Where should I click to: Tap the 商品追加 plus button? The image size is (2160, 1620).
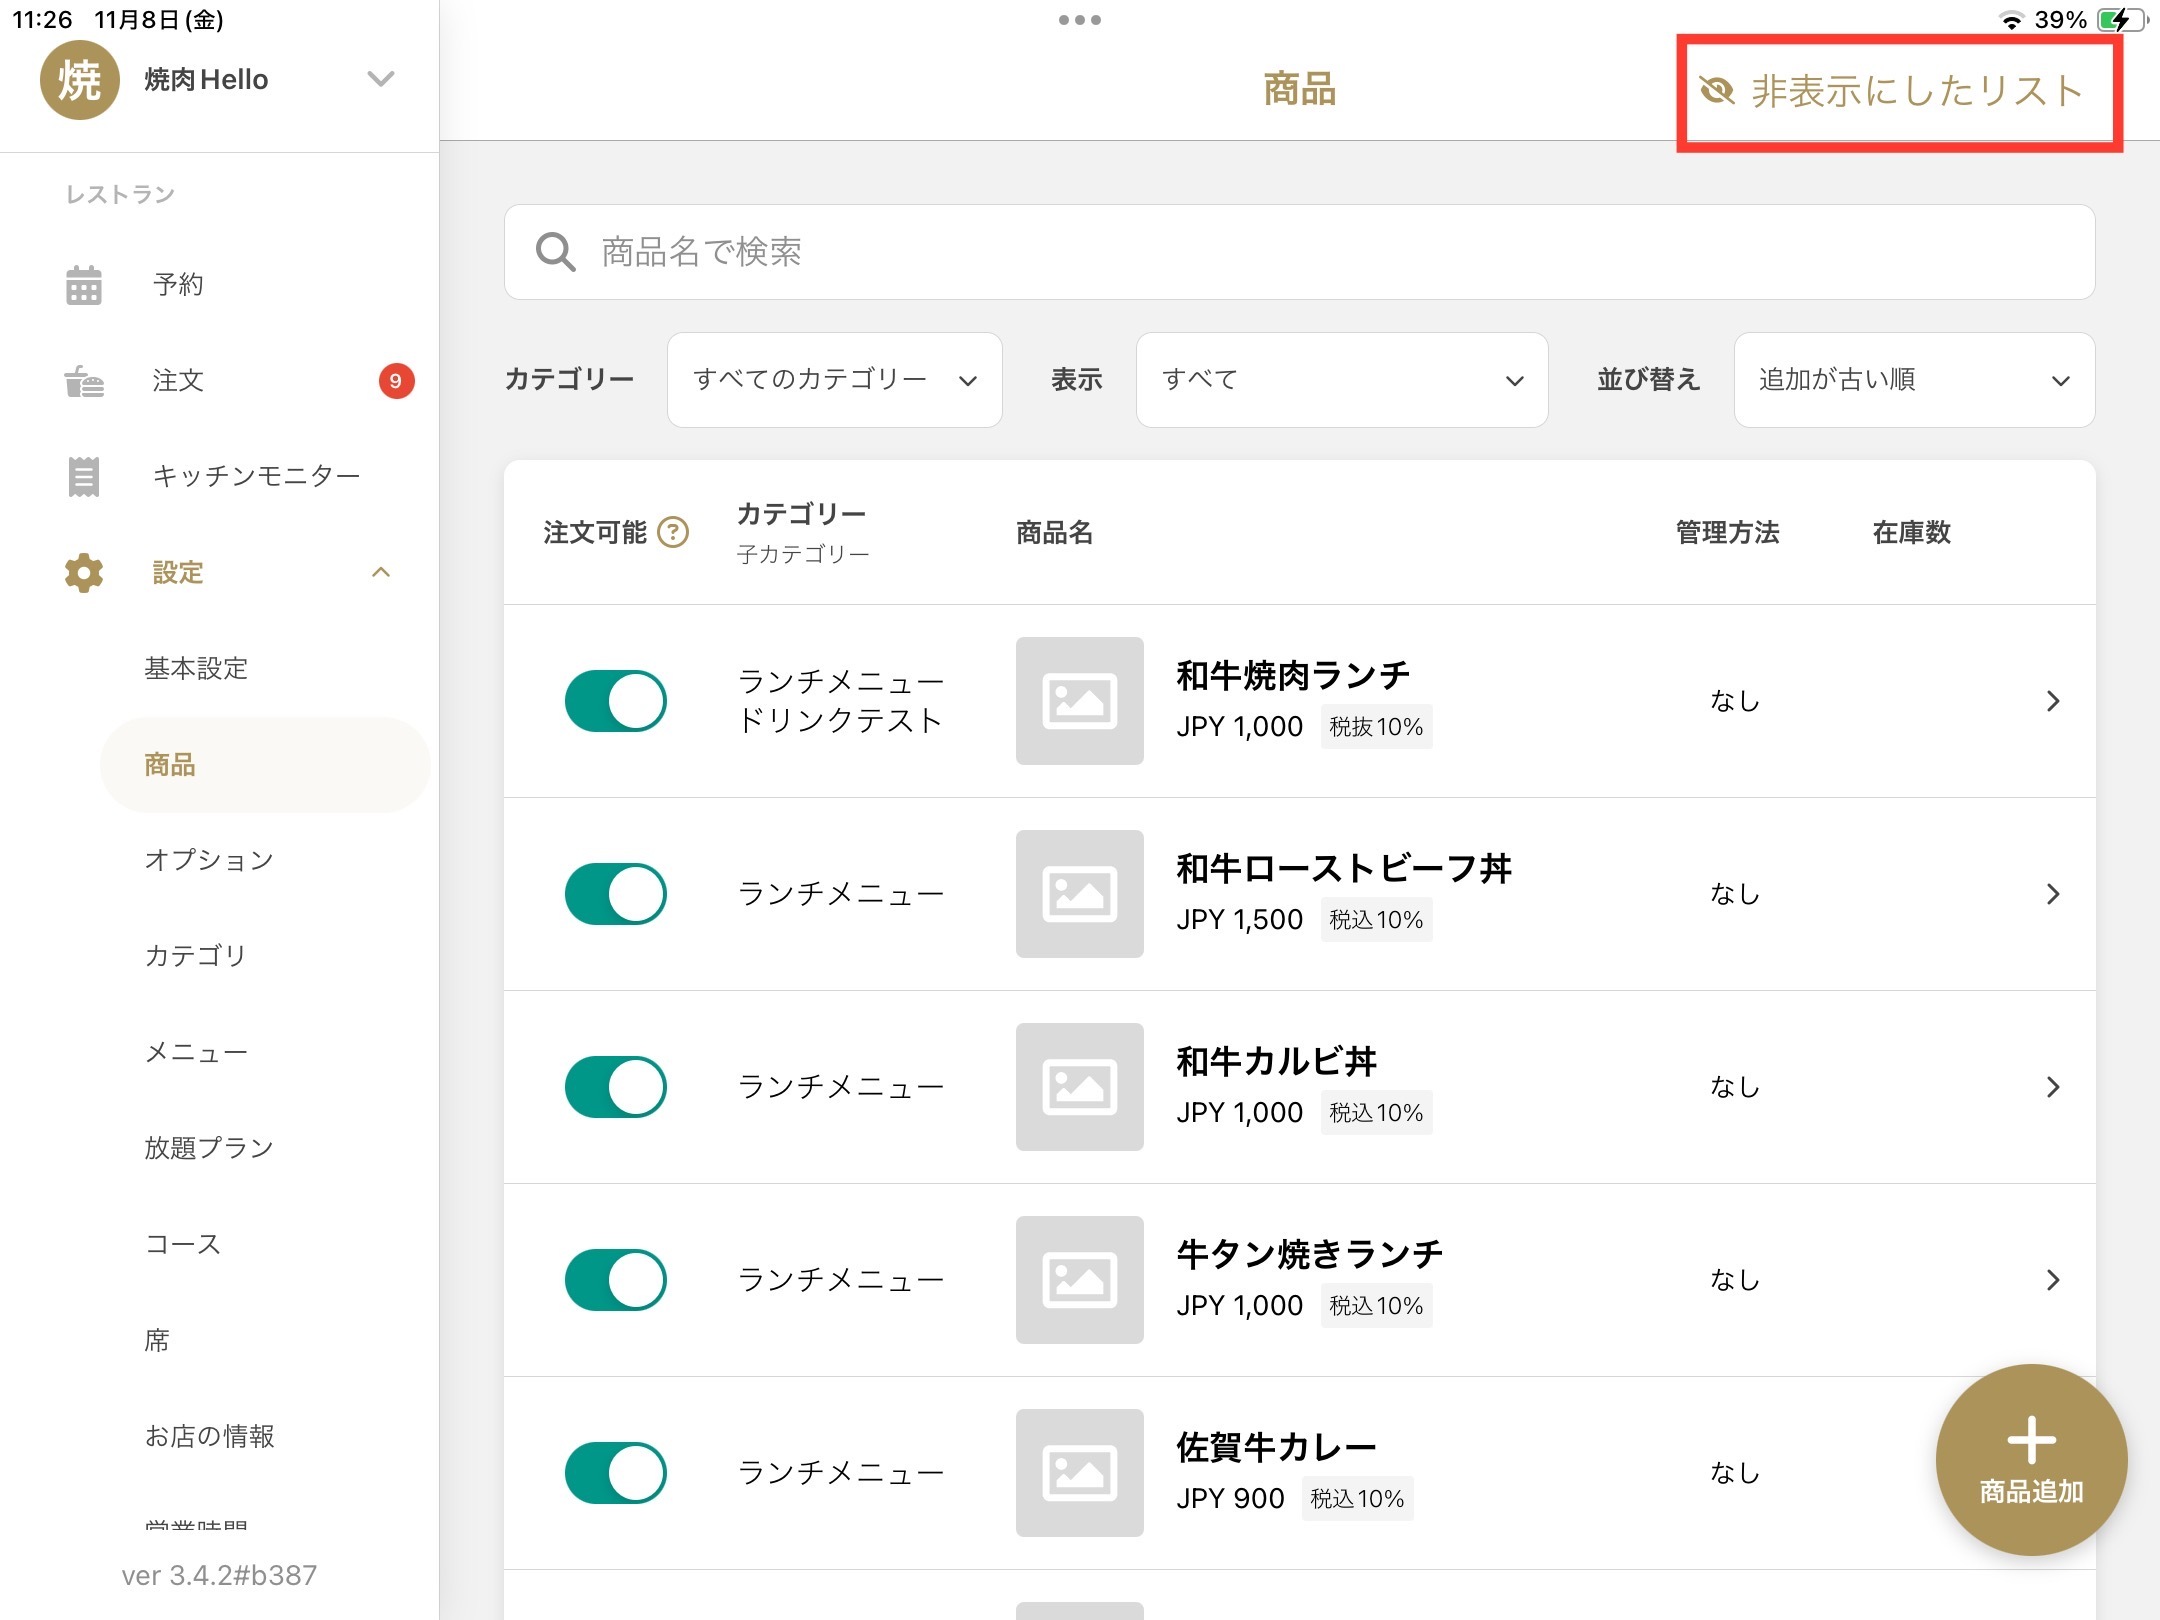2031,1459
